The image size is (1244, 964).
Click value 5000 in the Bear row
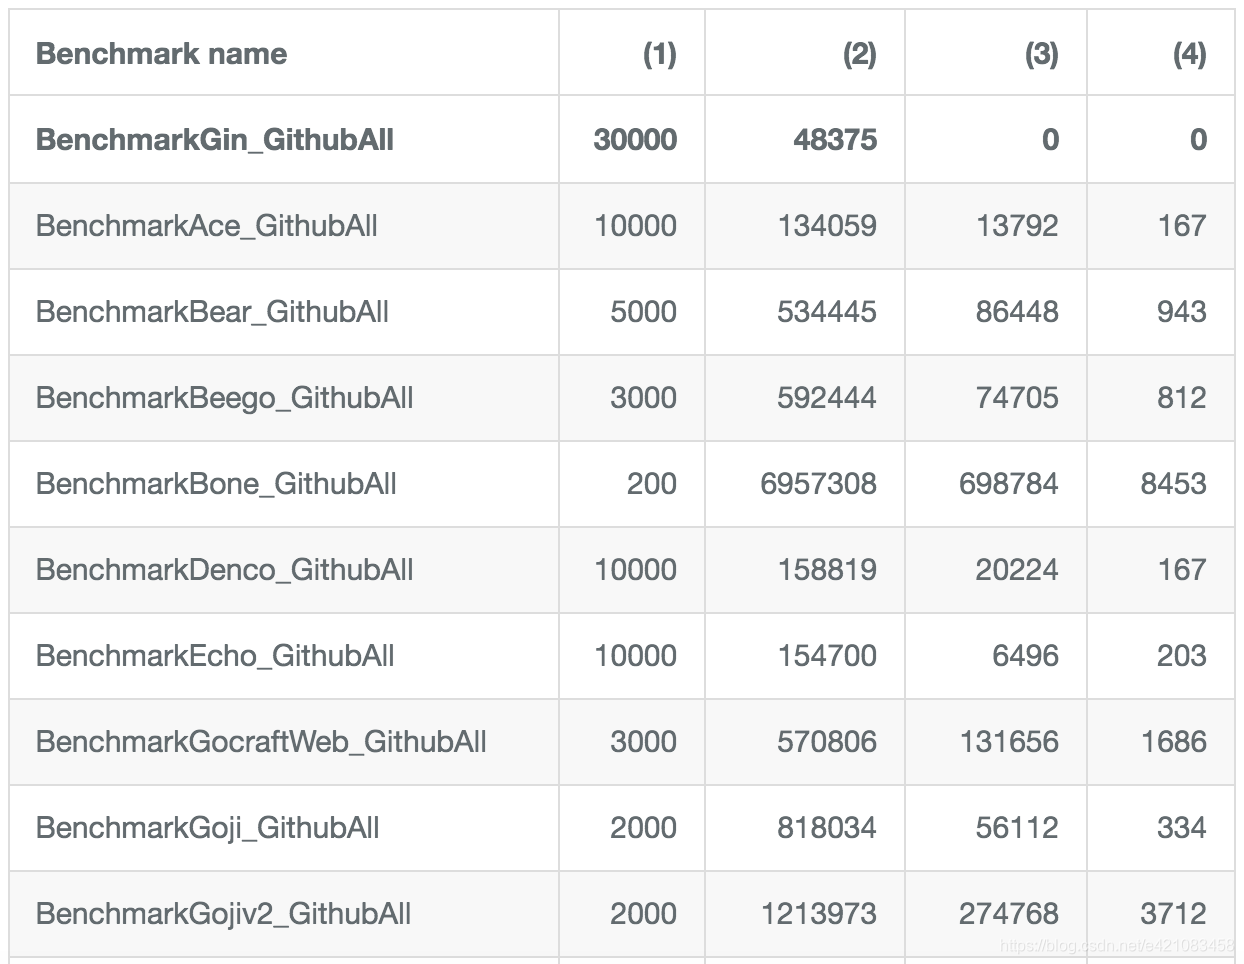[x=644, y=312]
